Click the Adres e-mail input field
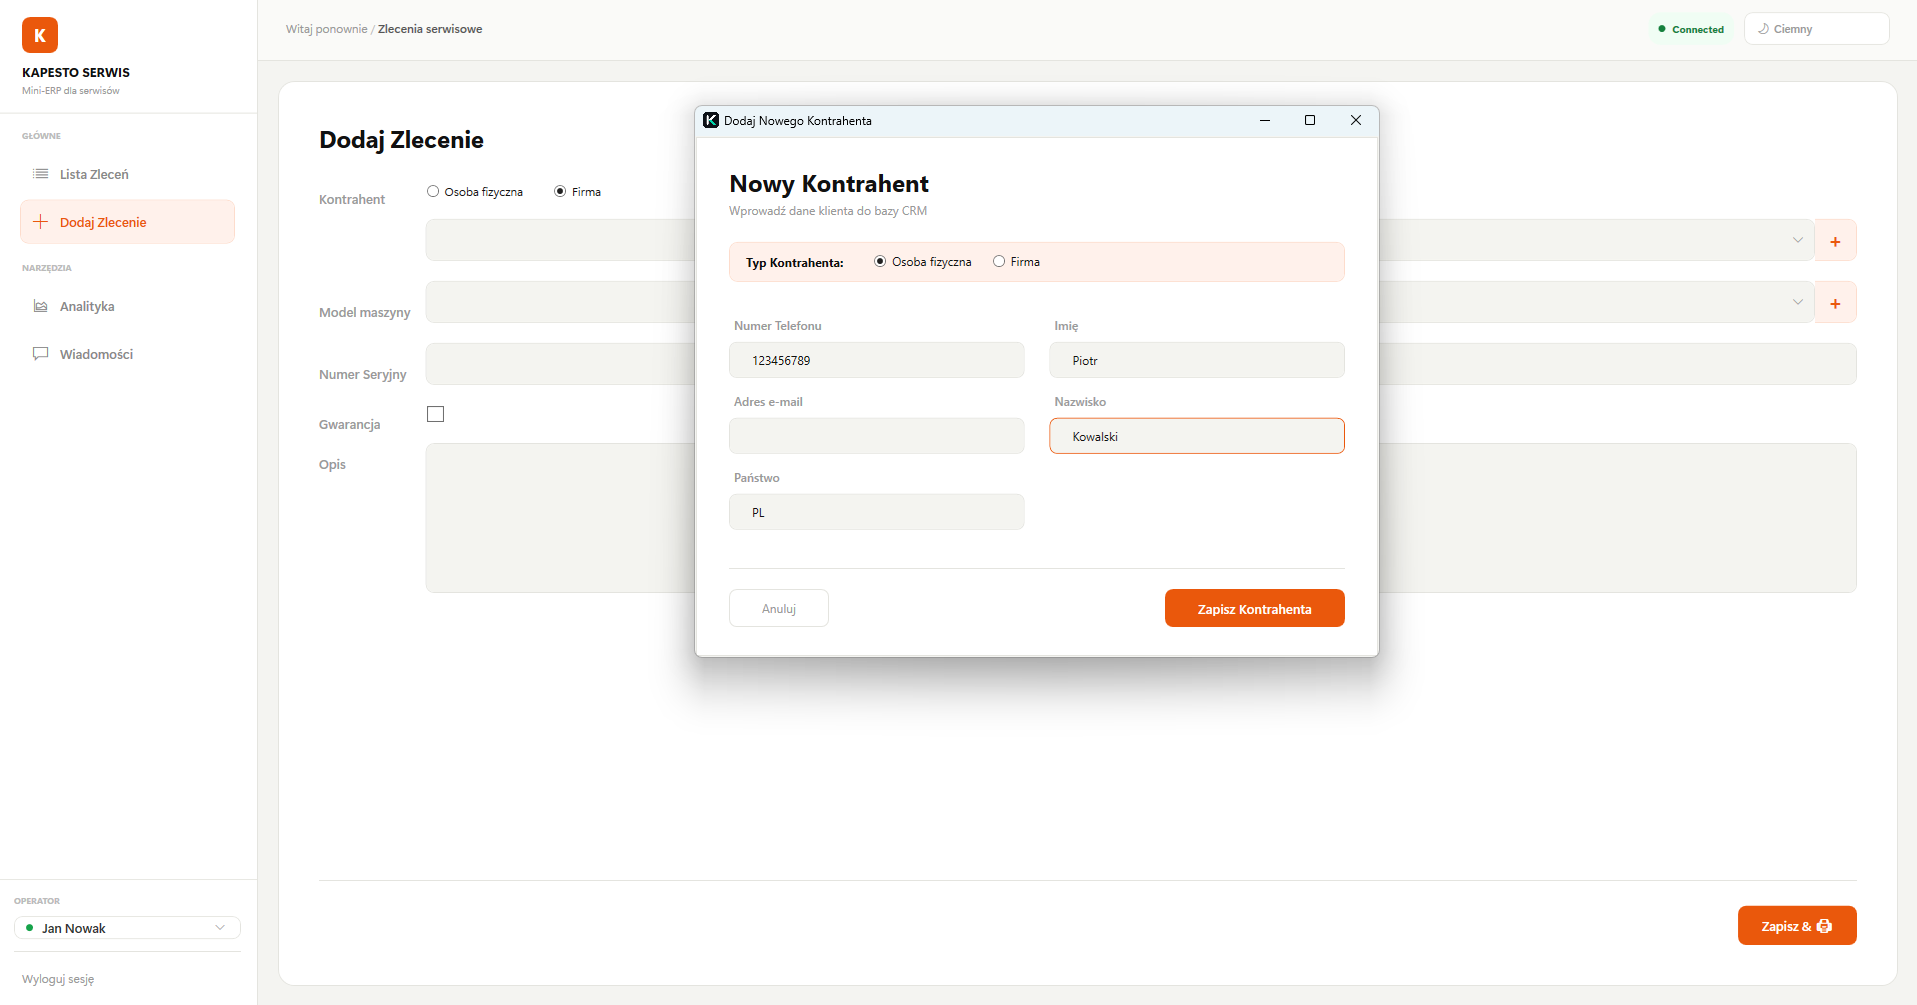Viewport: 1917px width, 1005px height. point(876,436)
